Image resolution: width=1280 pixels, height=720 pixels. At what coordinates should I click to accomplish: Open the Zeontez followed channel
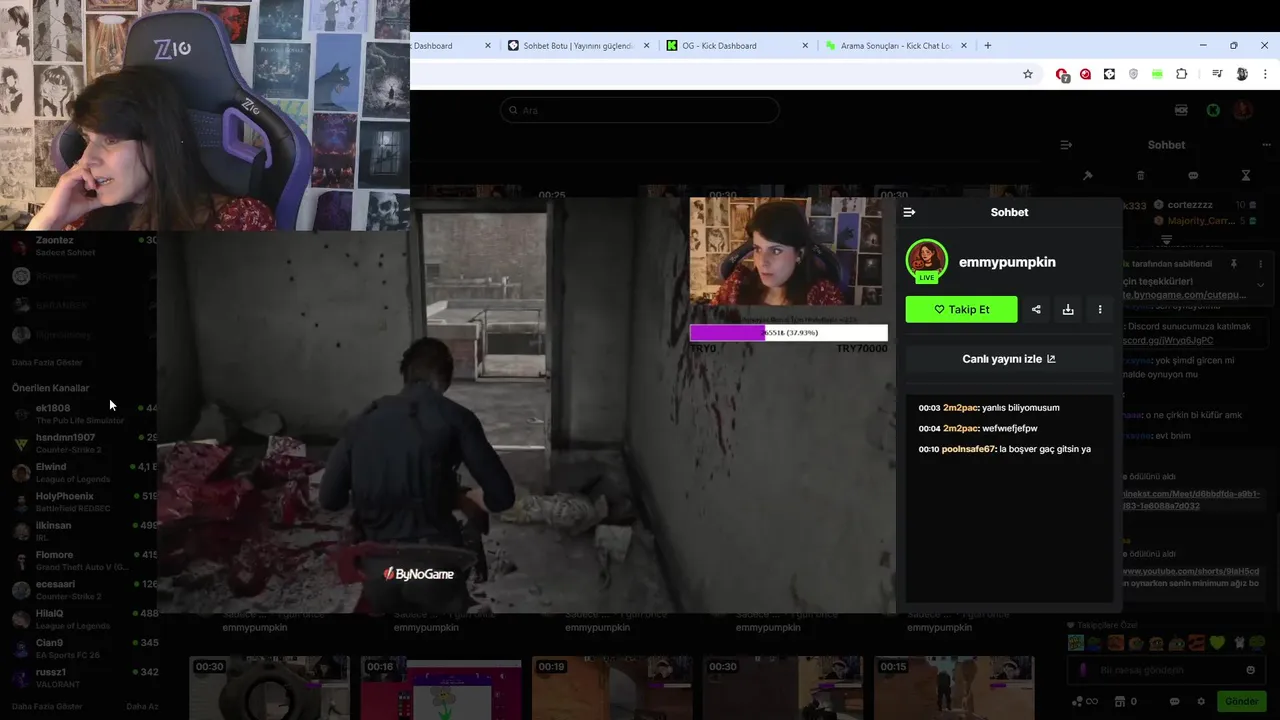click(84, 246)
